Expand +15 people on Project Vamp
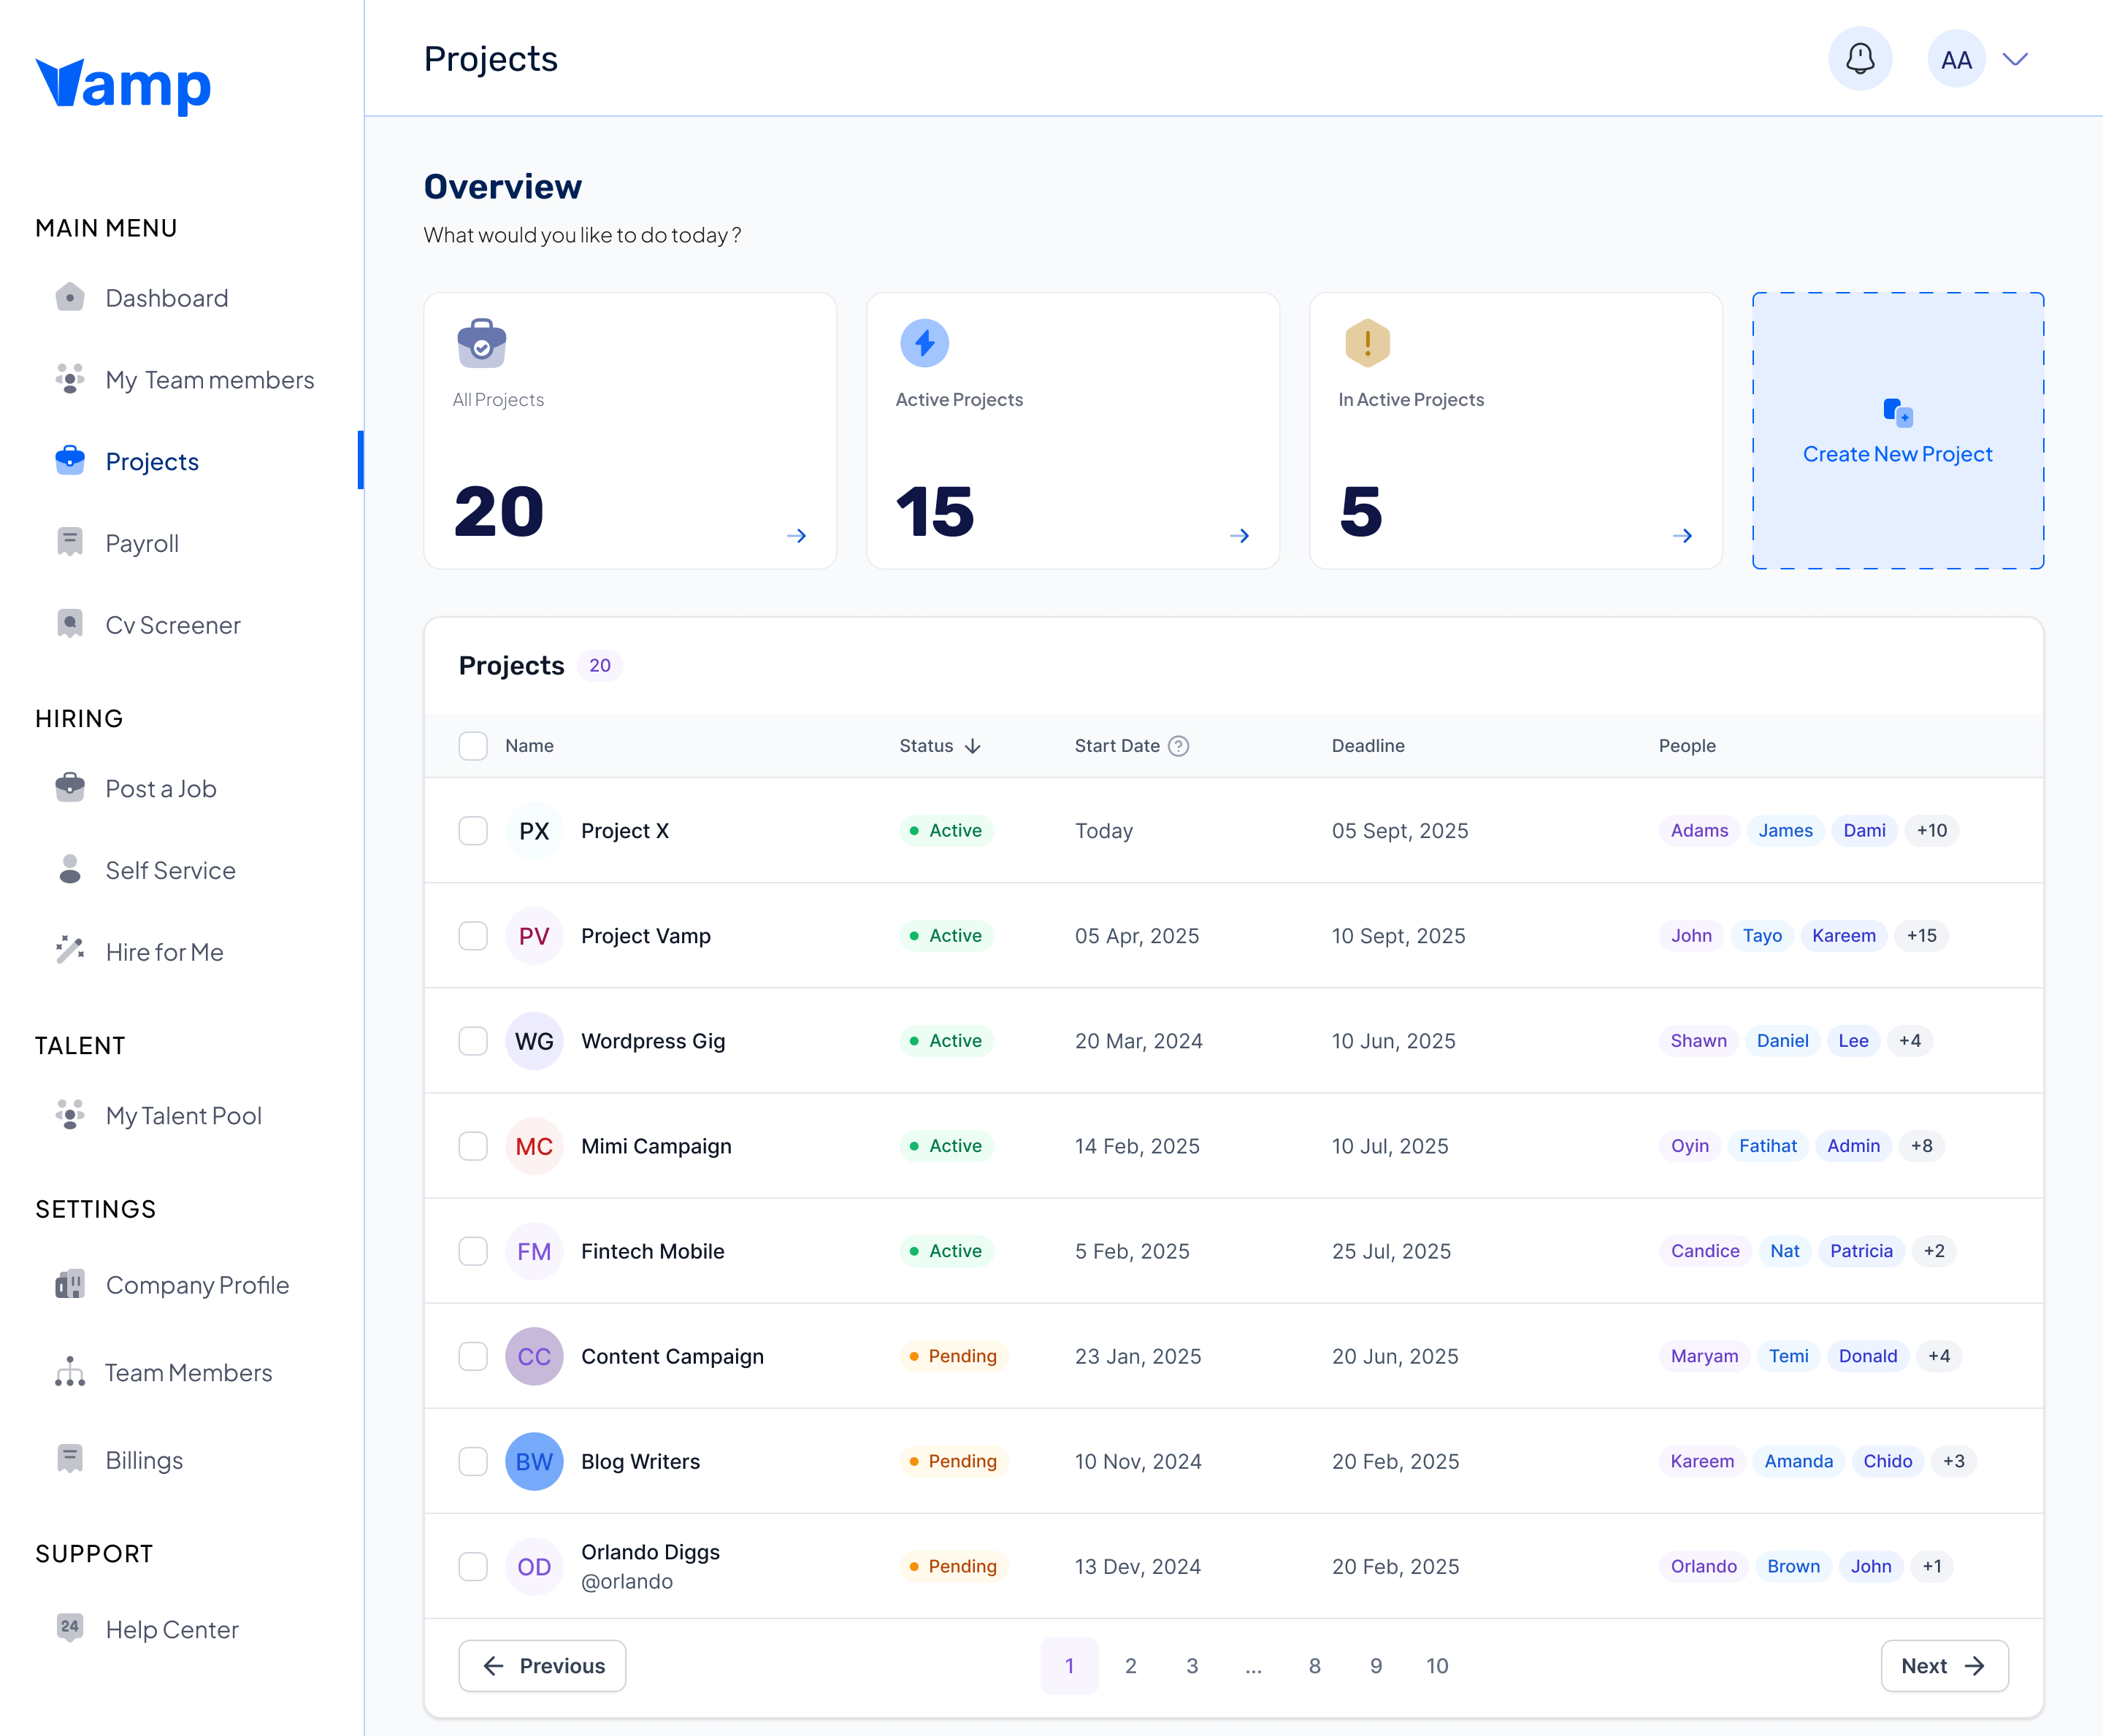Image resolution: width=2103 pixels, height=1736 pixels. pos(1921,936)
